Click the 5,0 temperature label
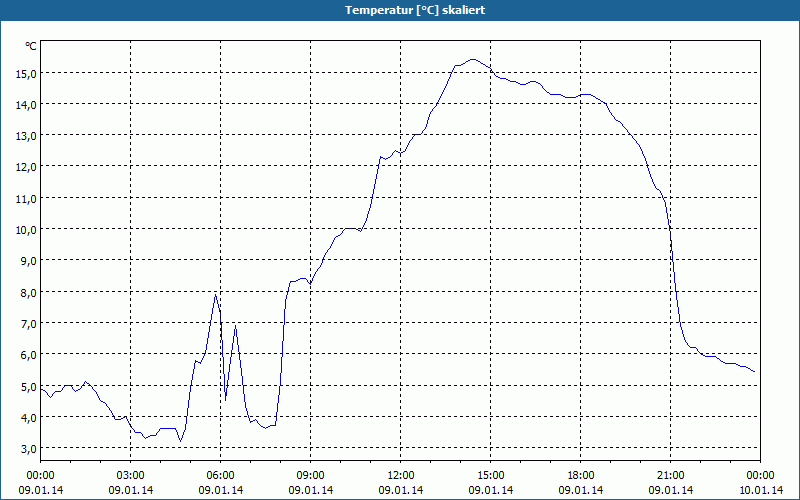This screenshot has height=500, width=800. [x=29, y=386]
